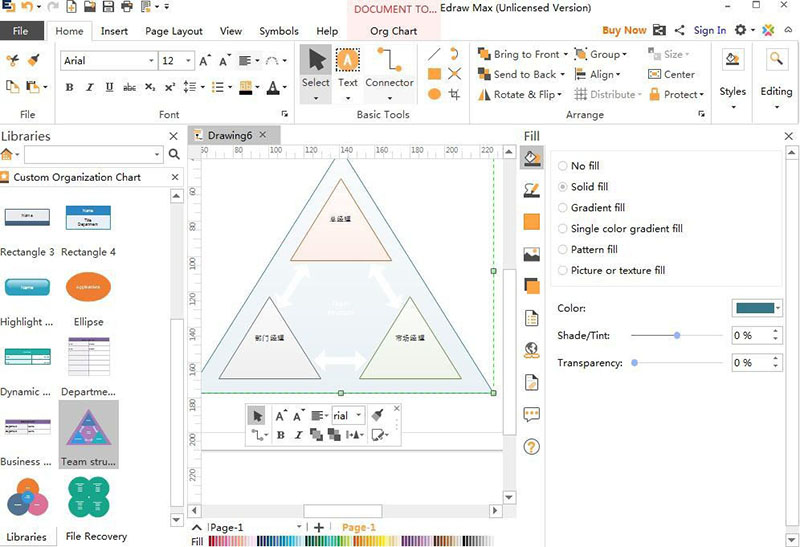This screenshot has height=547, width=800.
Task: Select the Ellipse shape thumbnail in library
Action: (x=88, y=288)
